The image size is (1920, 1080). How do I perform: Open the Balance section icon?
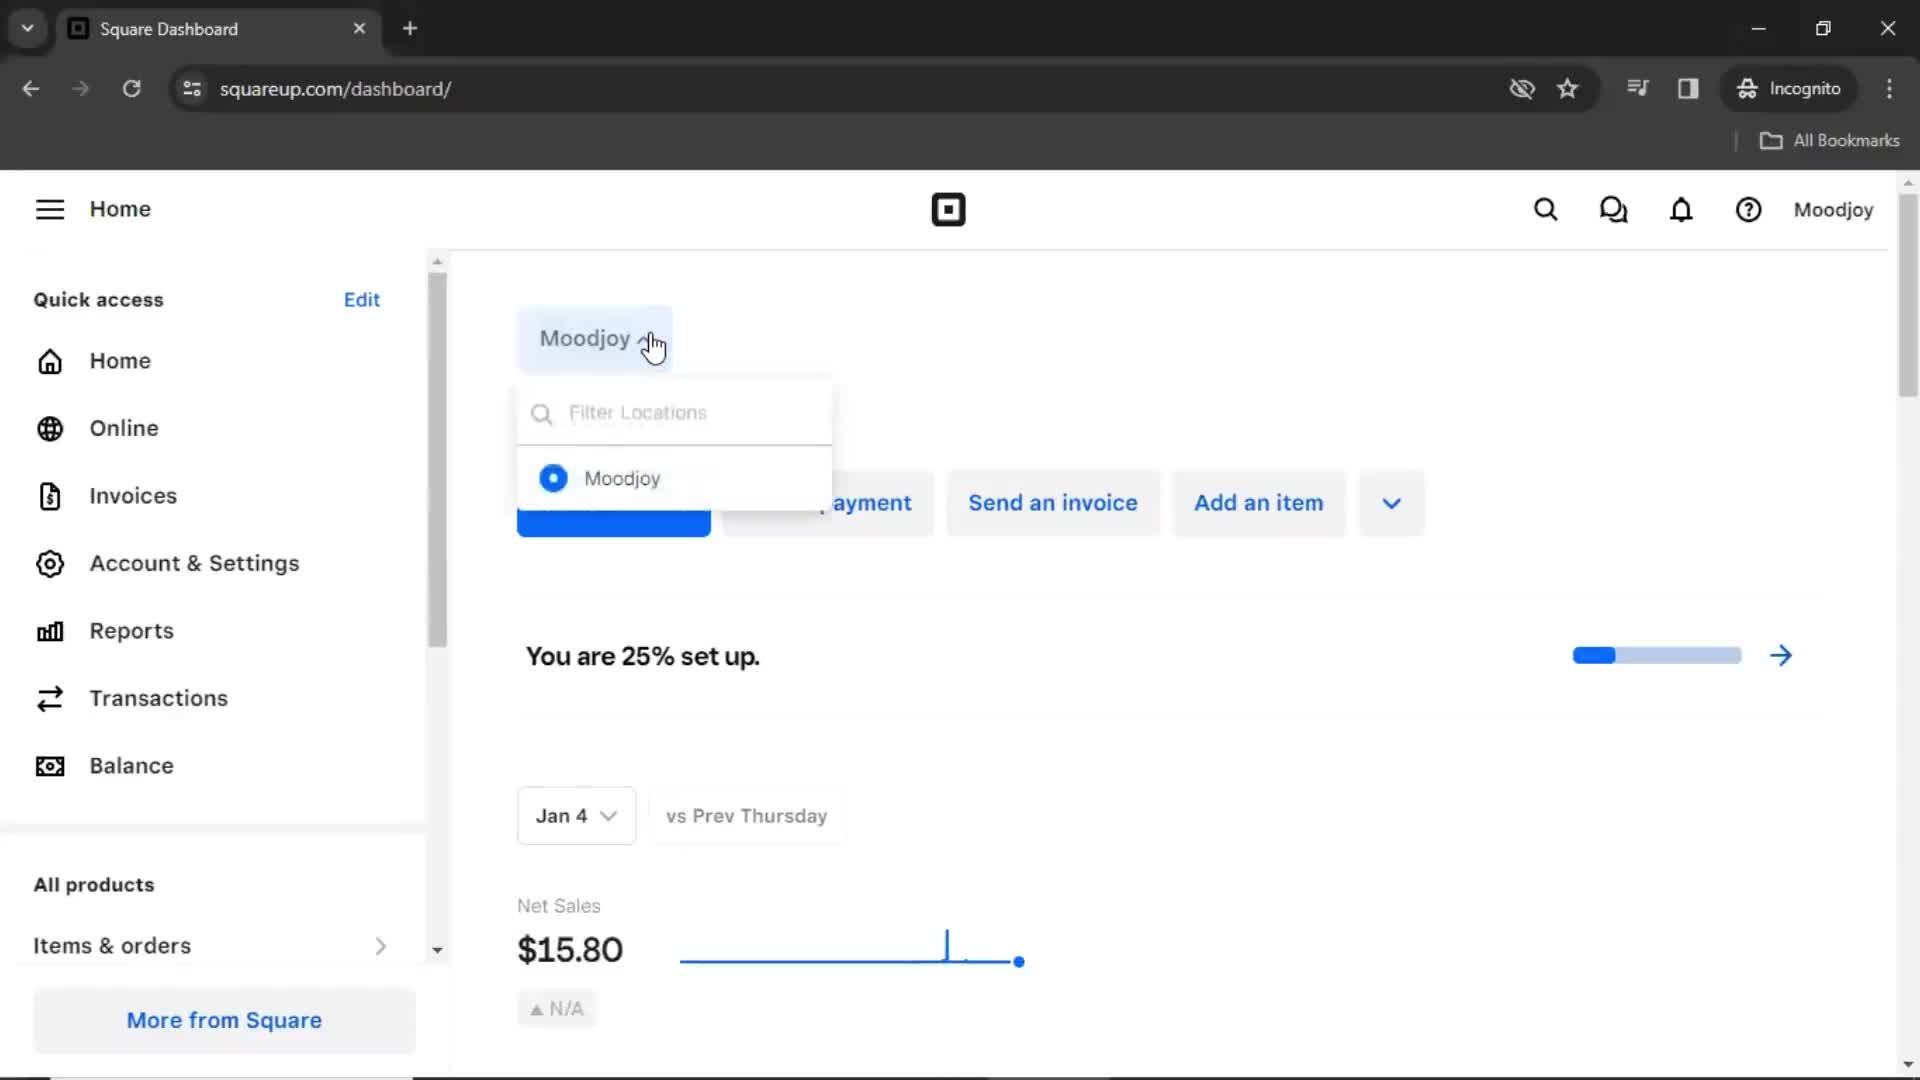[x=49, y=765]
